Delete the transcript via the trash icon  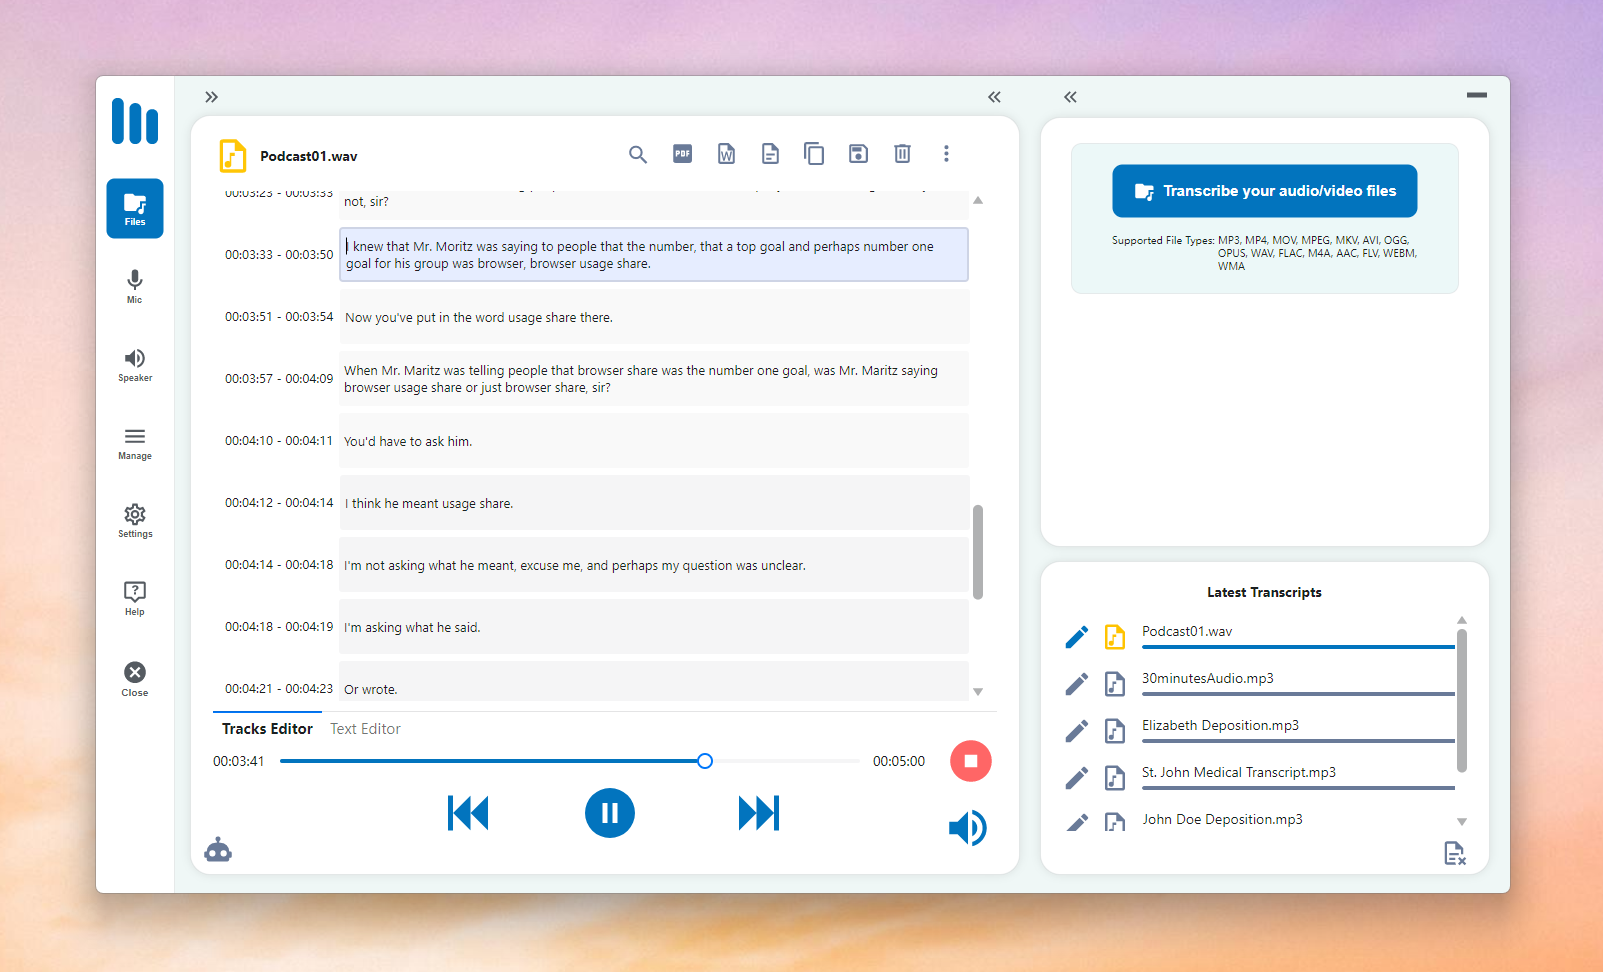[x=902, y=153]
